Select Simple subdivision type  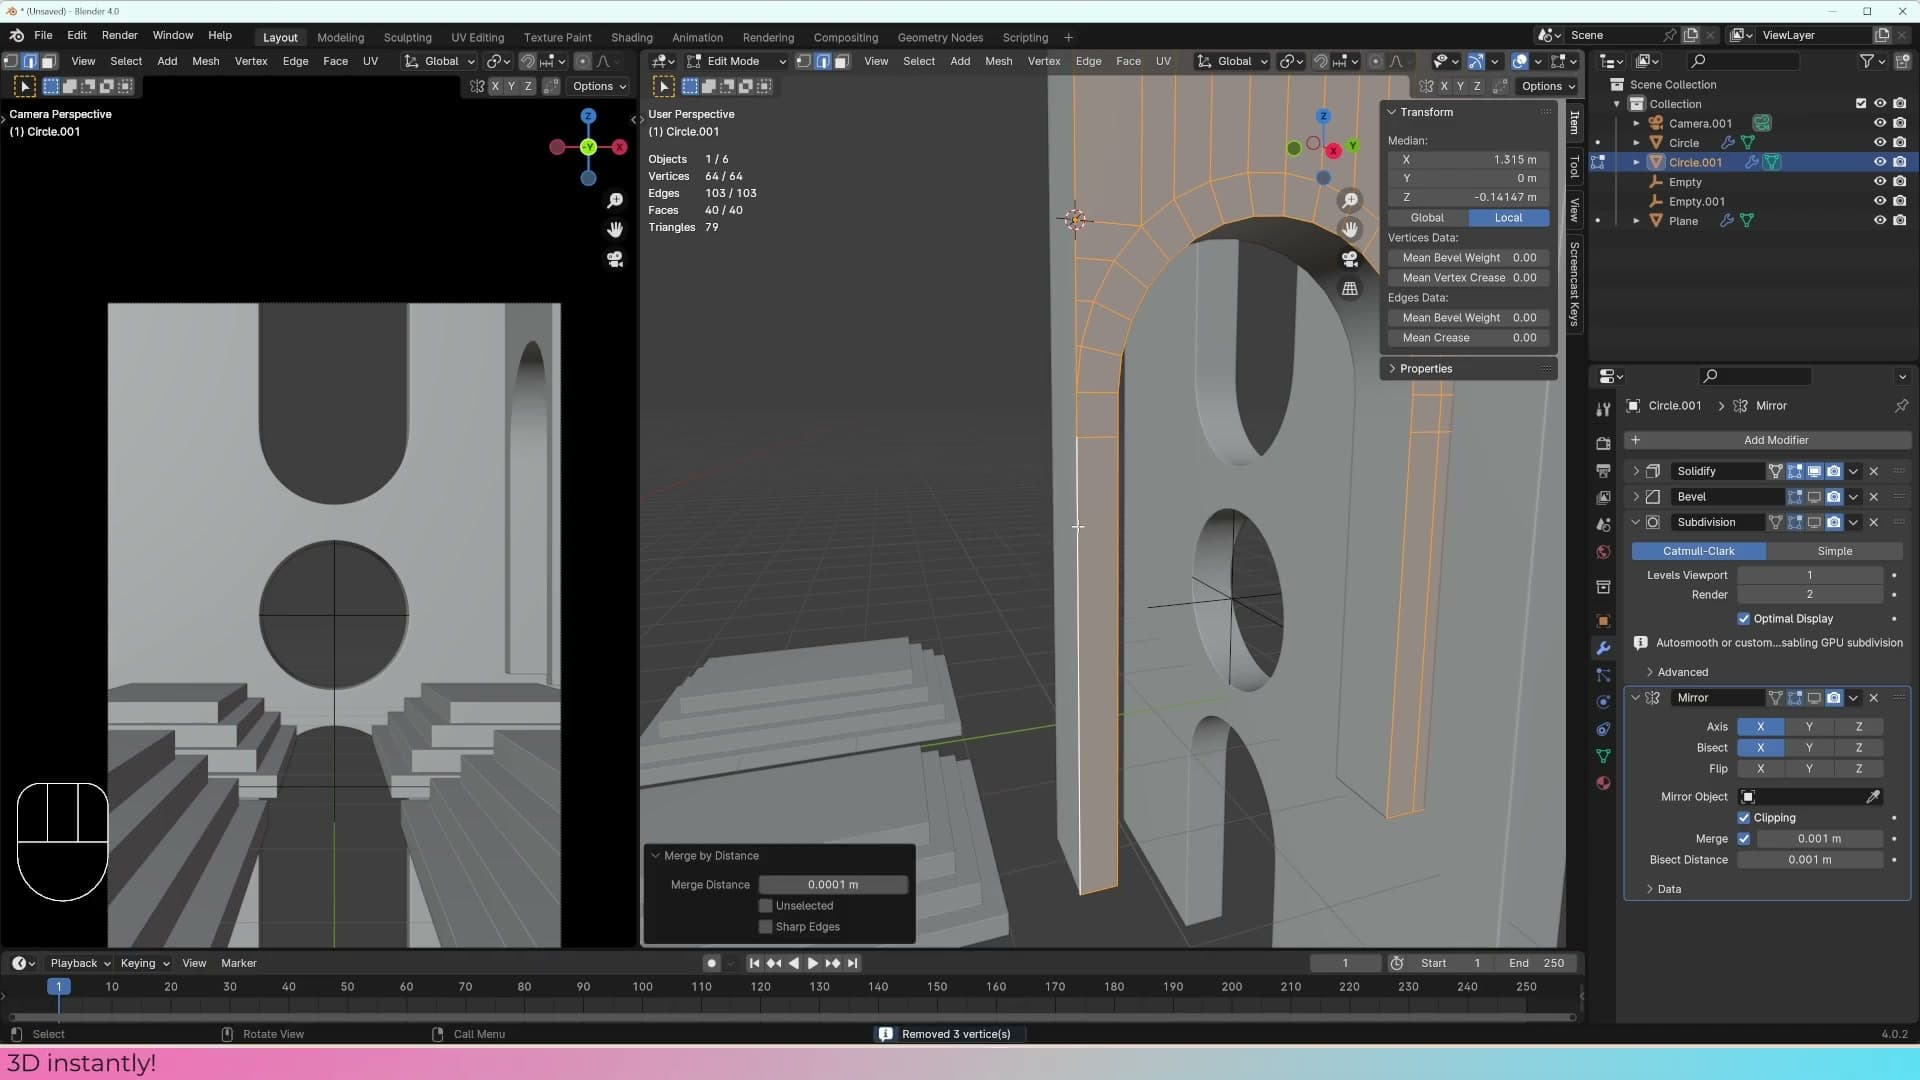point(1834,551)
